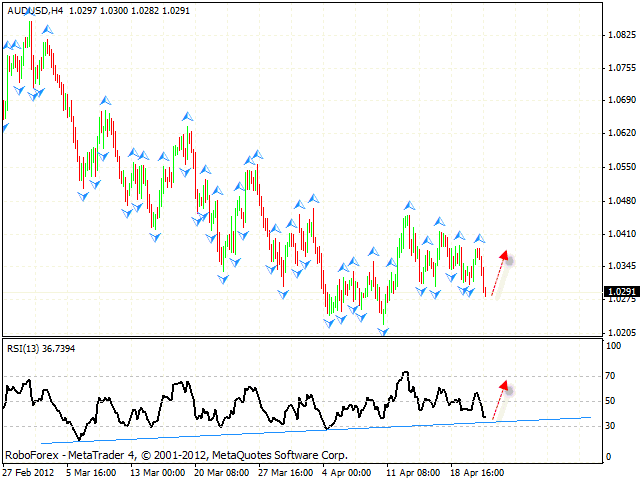Image resolution: width=640 pixels, height=480 pixels.
Task: Select the down fractal below the chart's lowest low
Action: click(382, 331)
